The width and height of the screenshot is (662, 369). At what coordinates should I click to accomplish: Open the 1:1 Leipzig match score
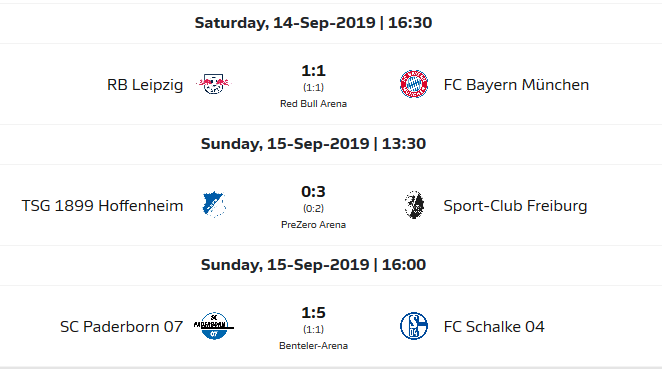point(313,71)
